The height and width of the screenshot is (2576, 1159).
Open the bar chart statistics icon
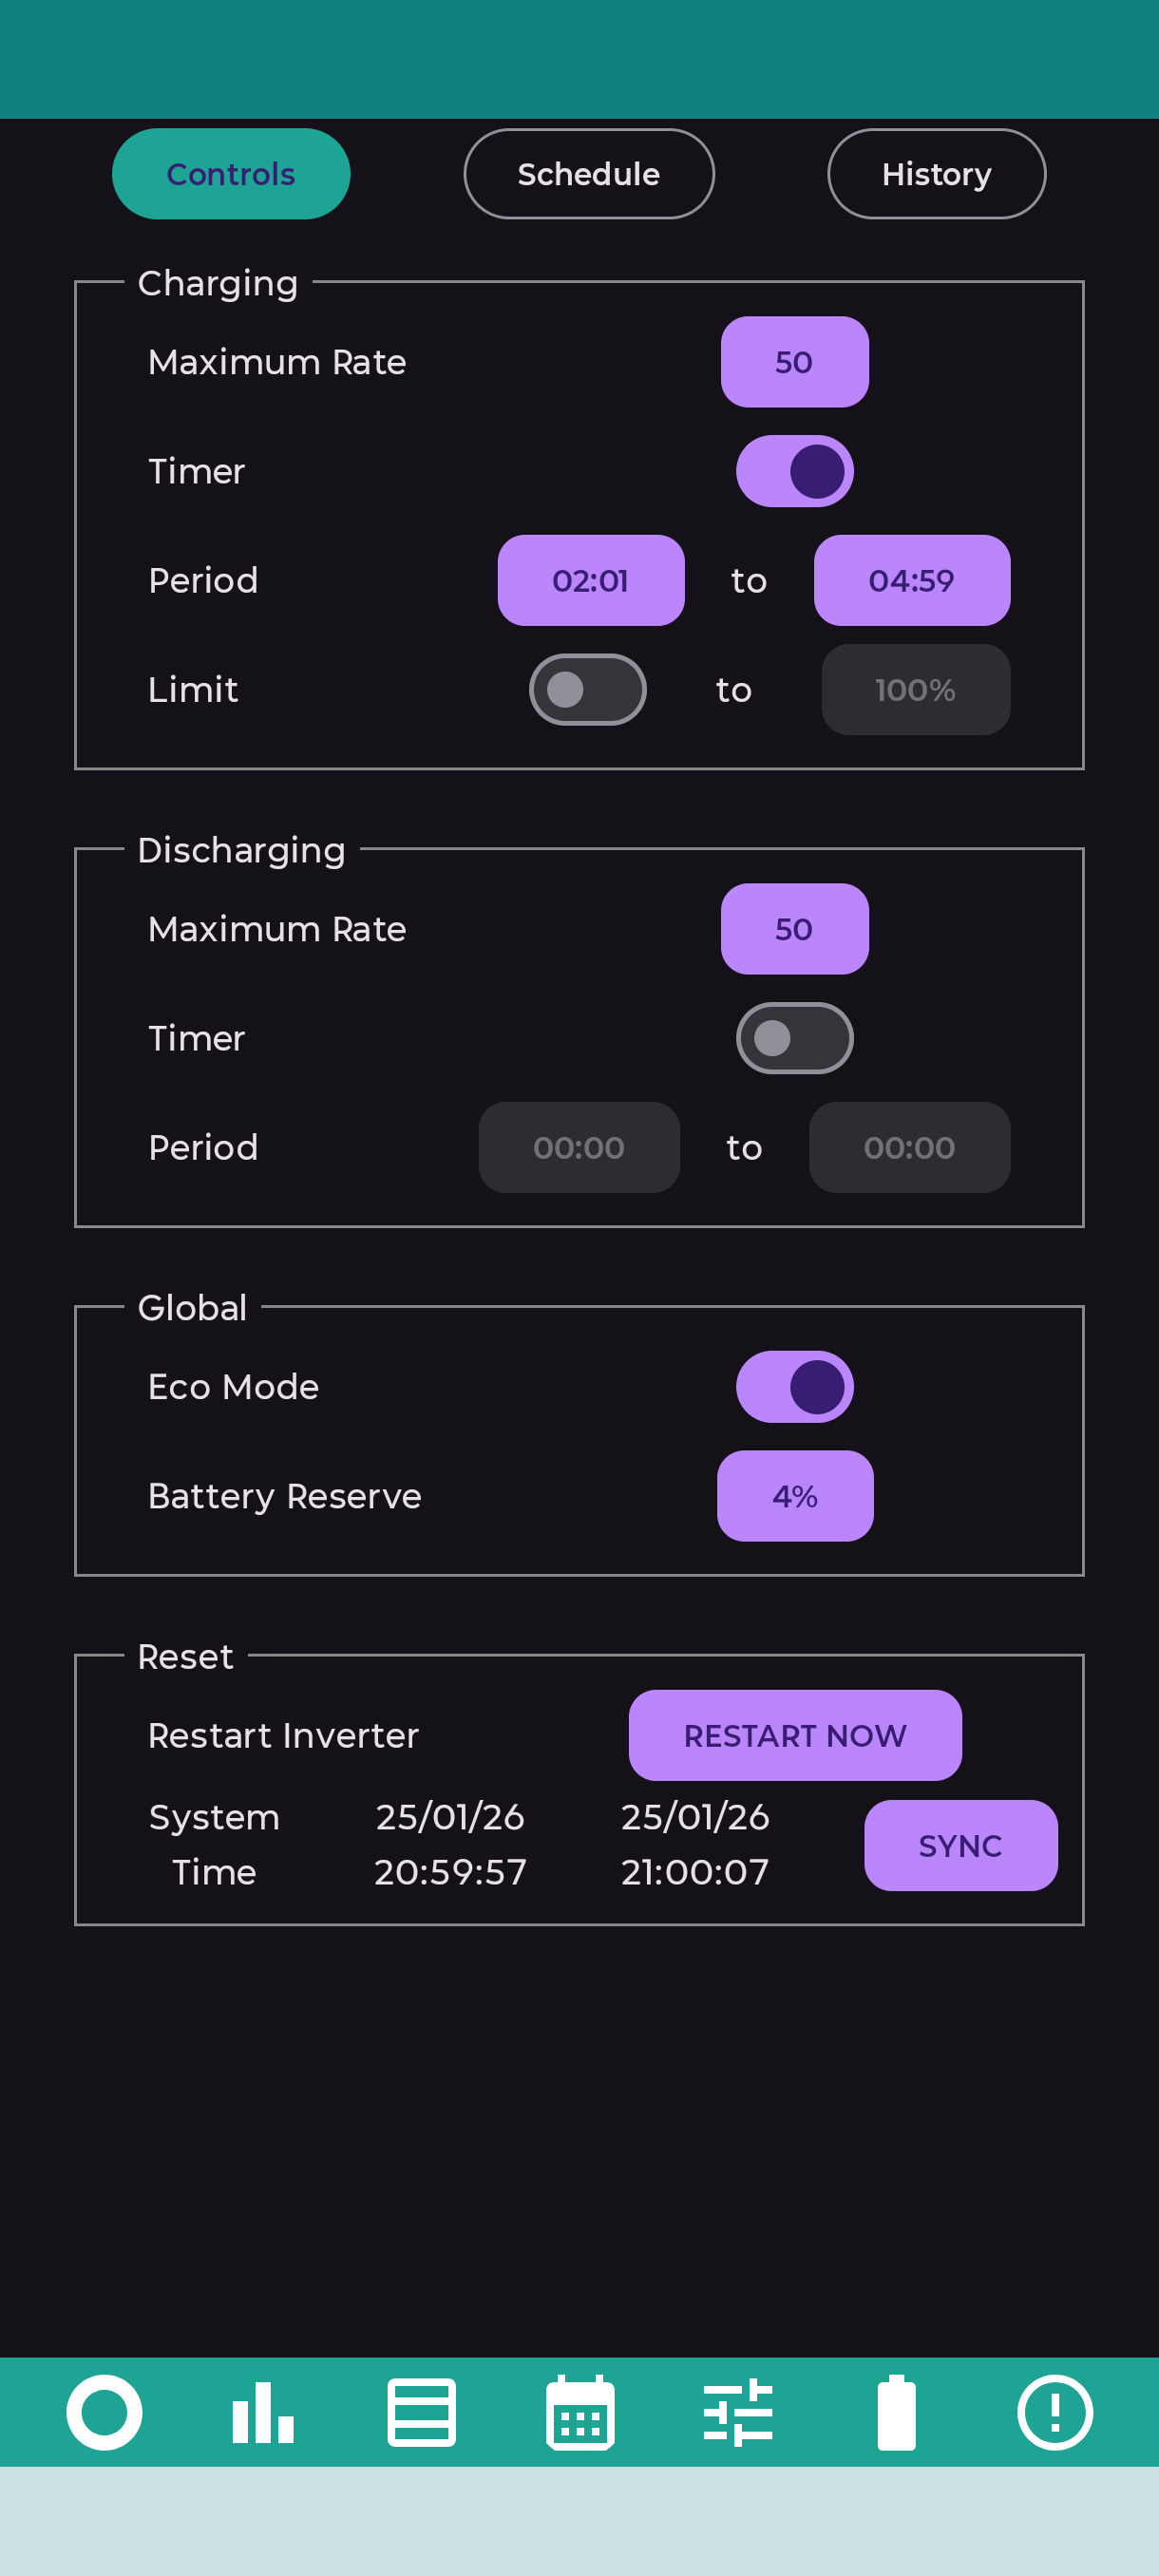coord(263,2412)
